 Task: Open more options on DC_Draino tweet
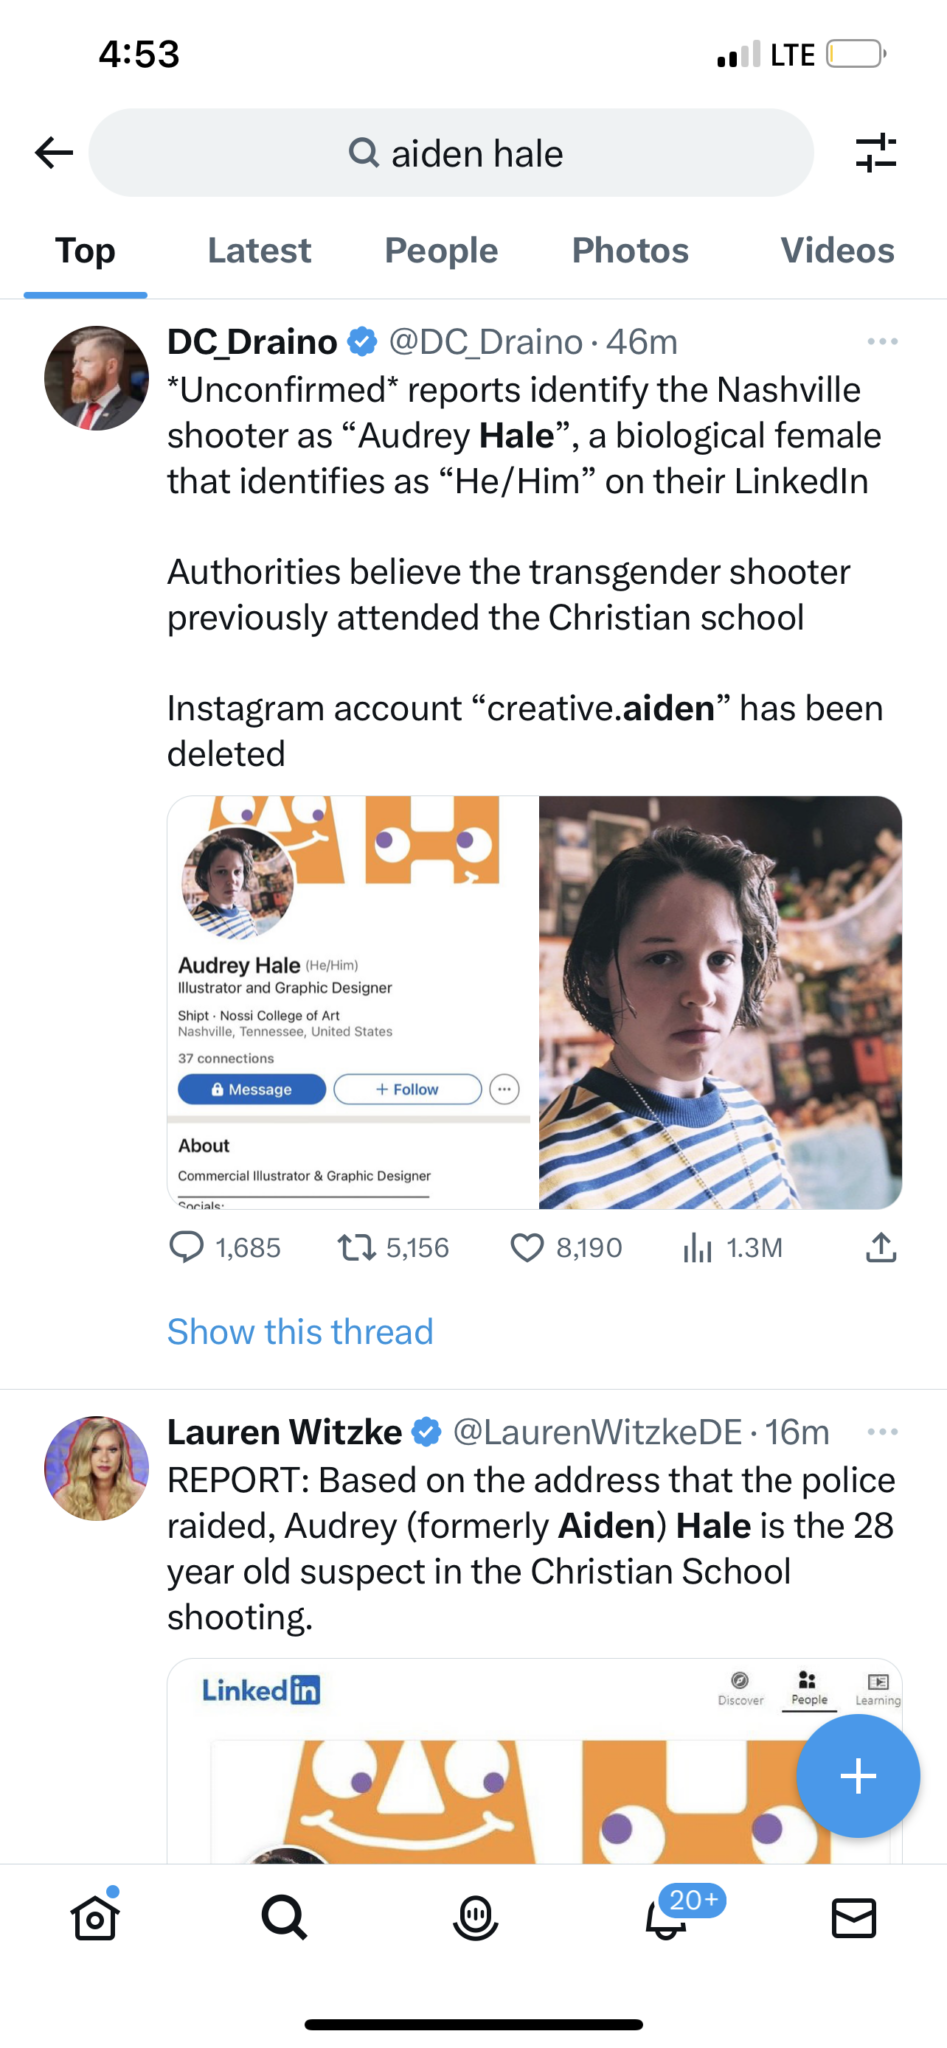click(x=882, y=342)
